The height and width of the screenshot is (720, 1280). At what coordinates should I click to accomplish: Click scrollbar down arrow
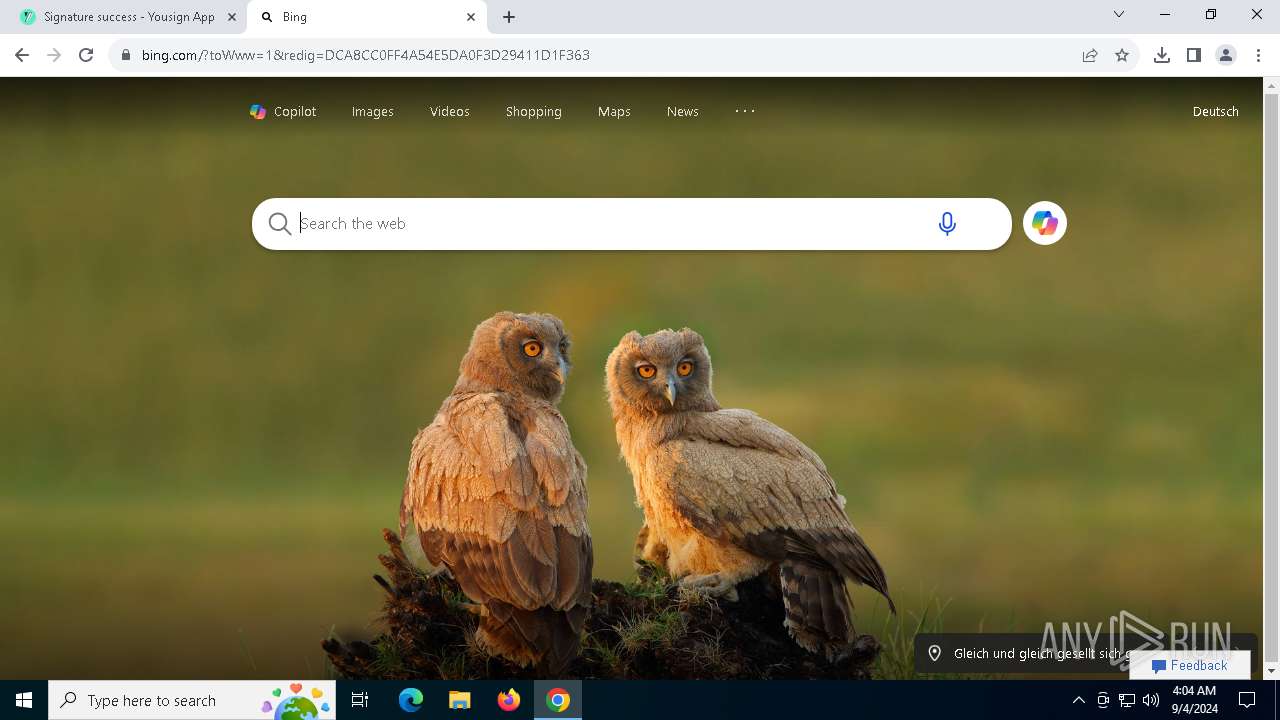pos(1271,671)
